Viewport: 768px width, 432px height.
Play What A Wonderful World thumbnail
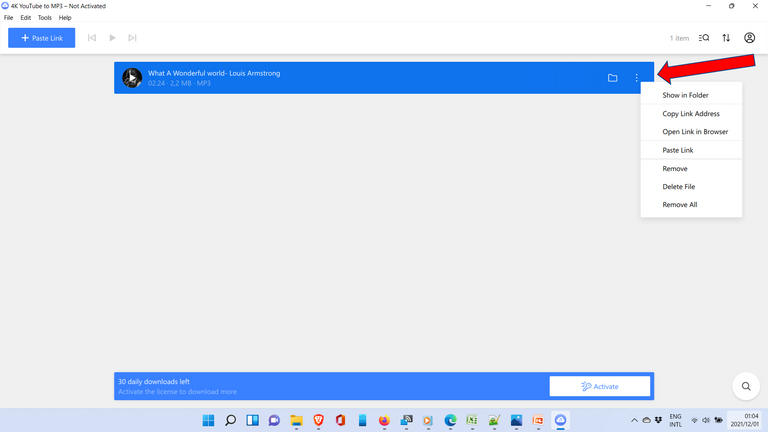point(132,78)
